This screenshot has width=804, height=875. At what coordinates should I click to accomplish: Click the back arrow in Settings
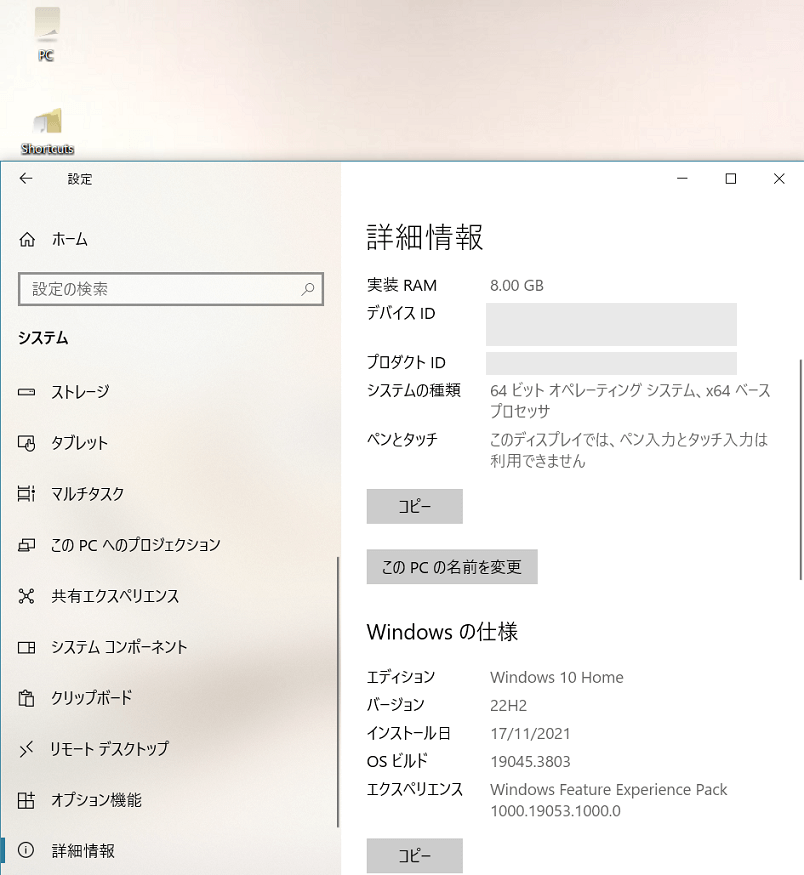[x=26, y=179]
